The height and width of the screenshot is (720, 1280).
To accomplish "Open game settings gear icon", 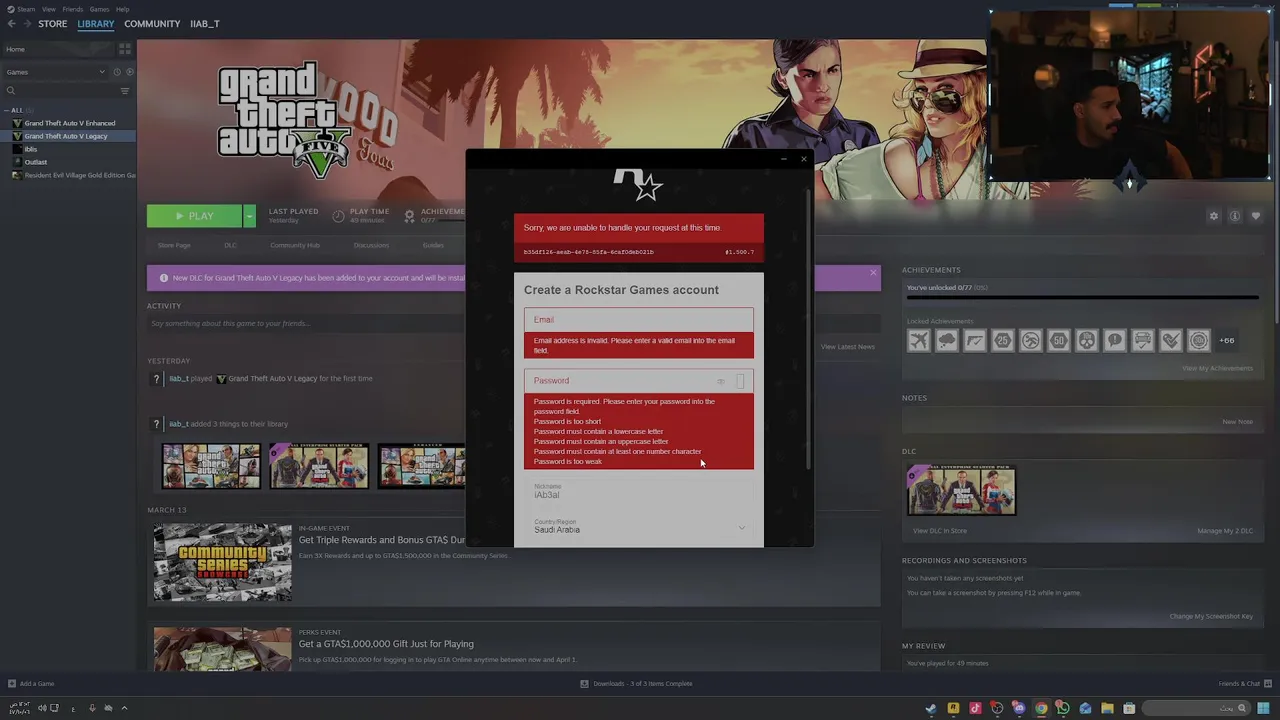I will (1214, 216).
